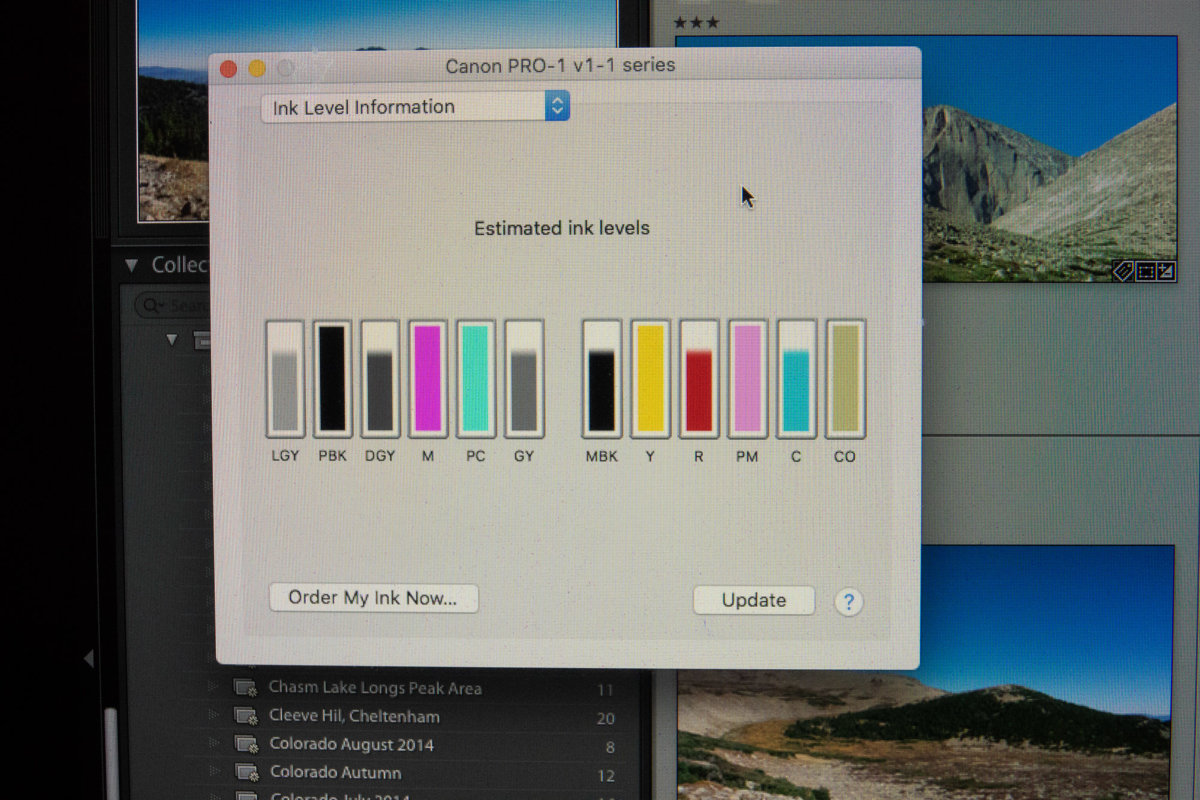Click the magenta M ink level bar
The image size is (1200, 800).
428,379
